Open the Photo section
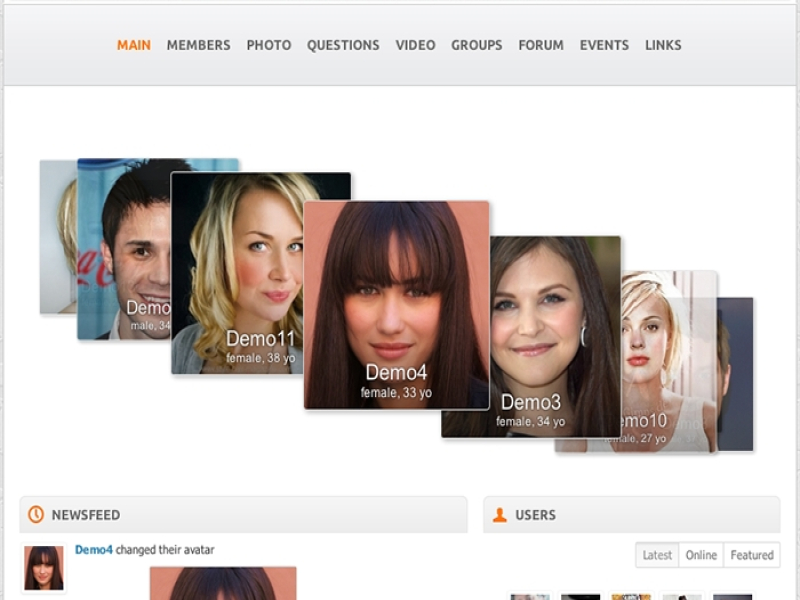This screenshot has height=600, width=800. pos(269,45)
